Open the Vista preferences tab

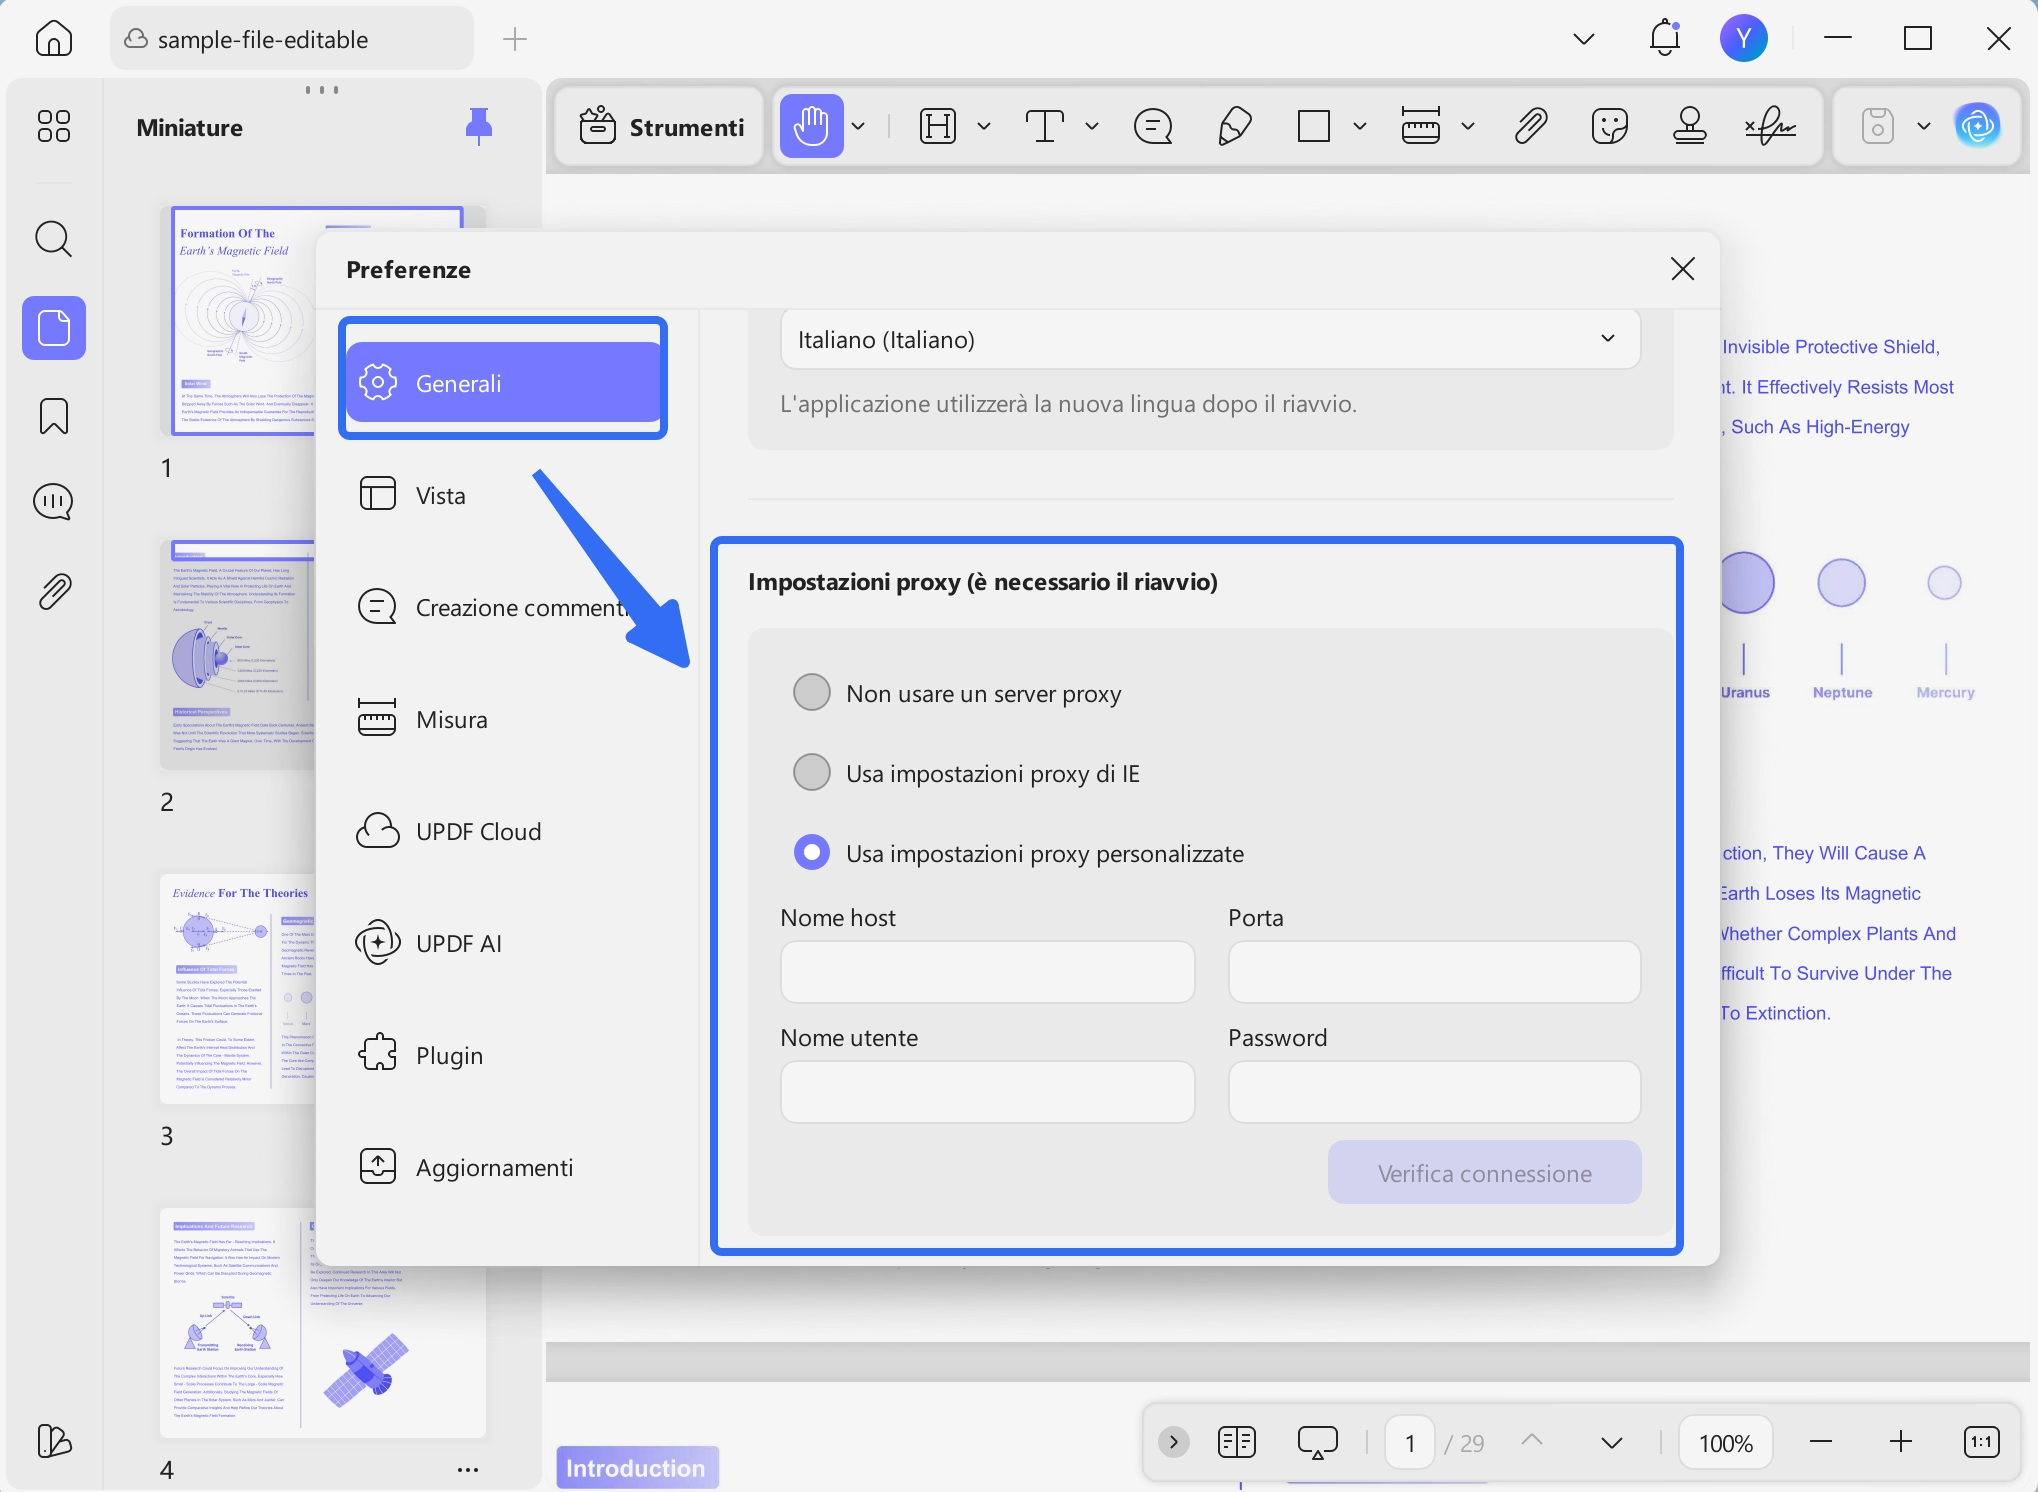[440, 495]
